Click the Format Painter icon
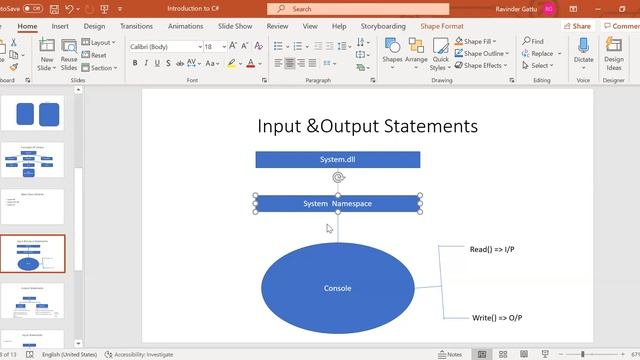This screenshot has height=360, width=640. 14,67
